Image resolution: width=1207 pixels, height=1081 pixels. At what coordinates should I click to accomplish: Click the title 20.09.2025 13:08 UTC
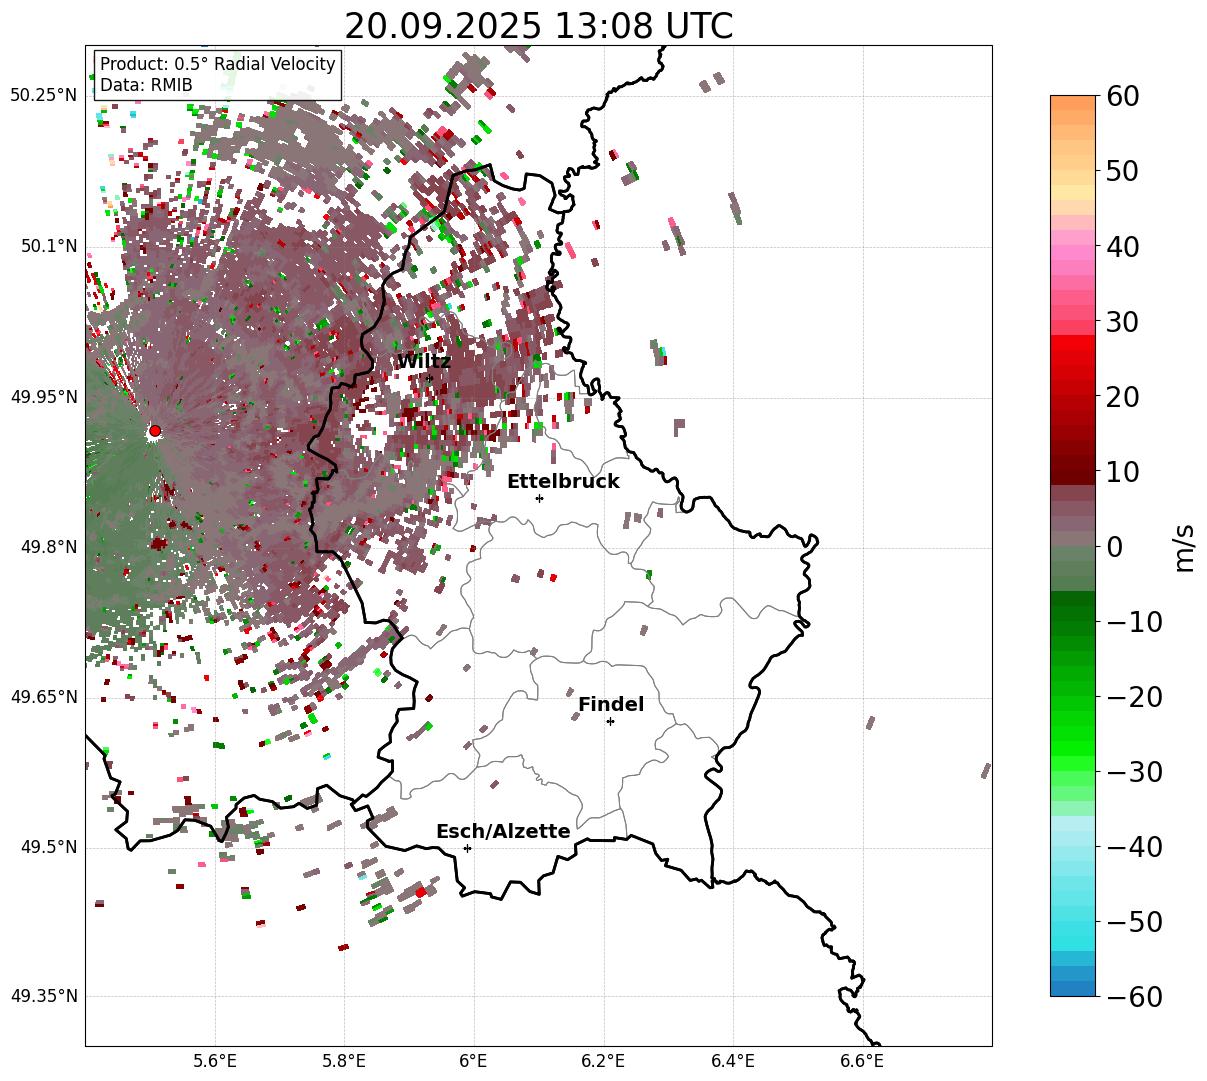(x=538, y=25)
